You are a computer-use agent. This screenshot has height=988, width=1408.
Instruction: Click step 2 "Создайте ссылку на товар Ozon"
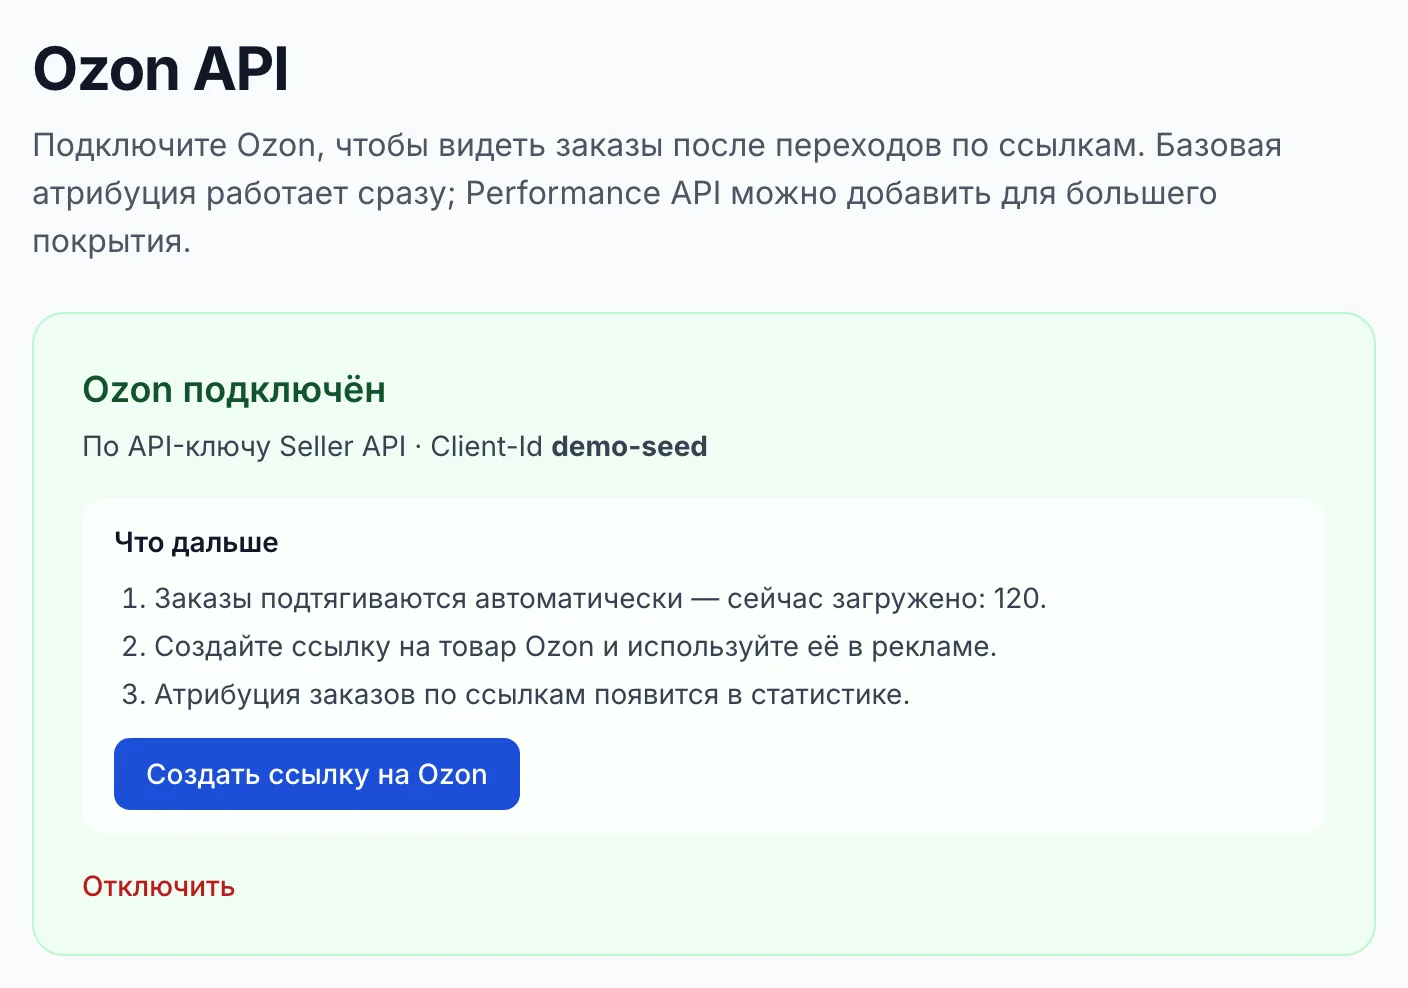(559, 647)
